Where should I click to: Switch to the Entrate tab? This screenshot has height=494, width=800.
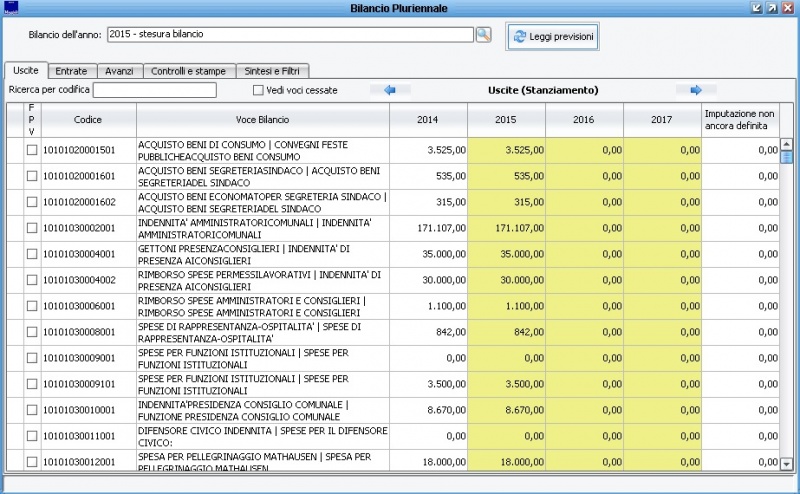pos(71,71)
